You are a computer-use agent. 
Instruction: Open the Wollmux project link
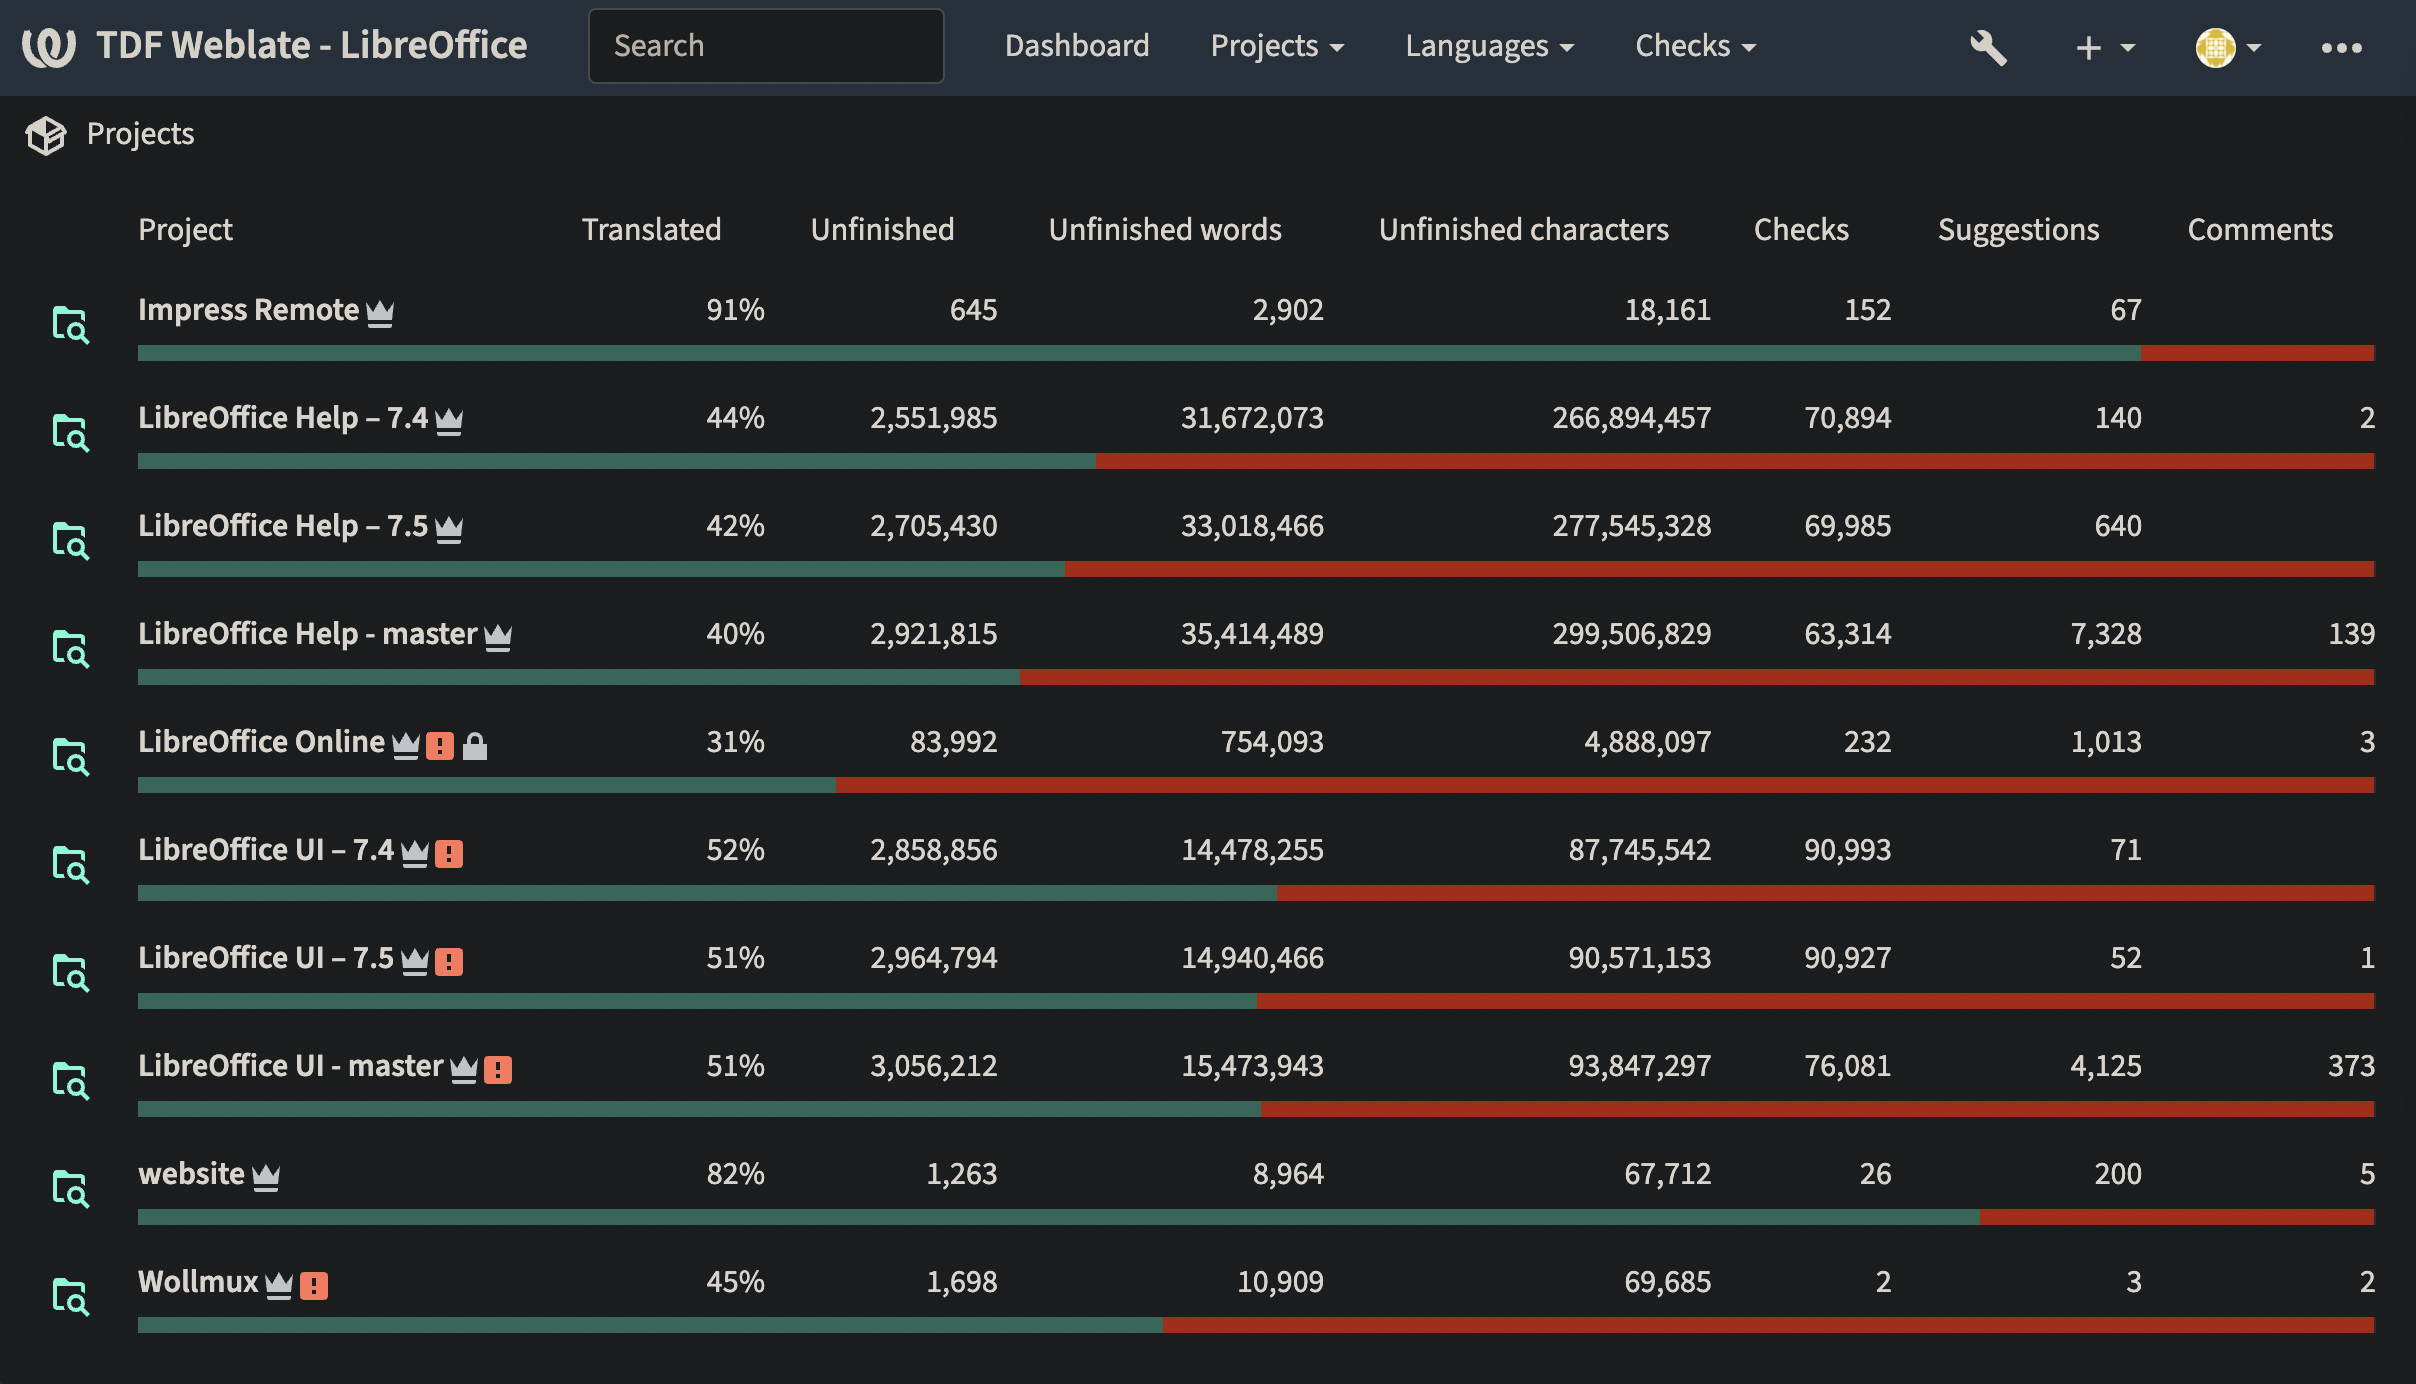point(198,1282)
